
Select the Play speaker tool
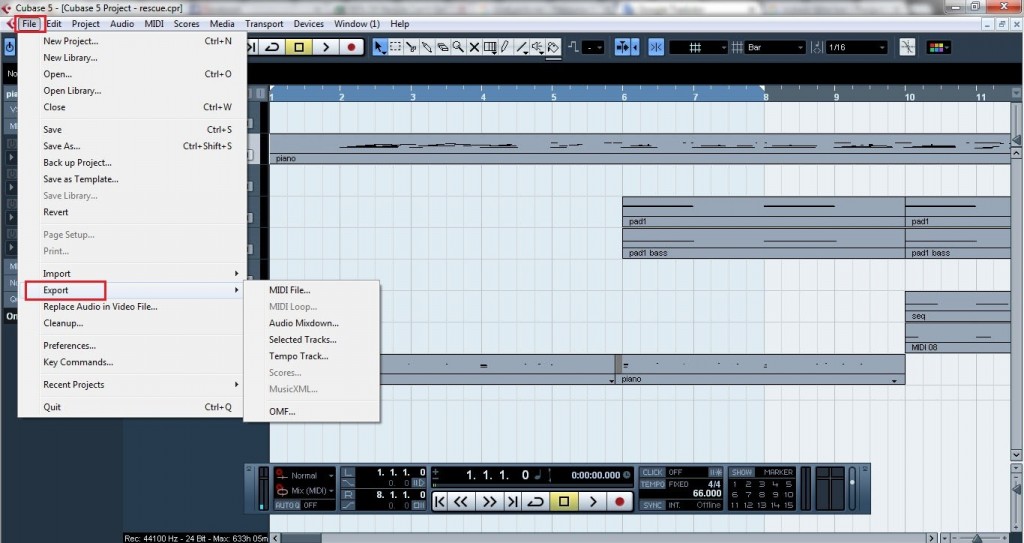point(537,47)
